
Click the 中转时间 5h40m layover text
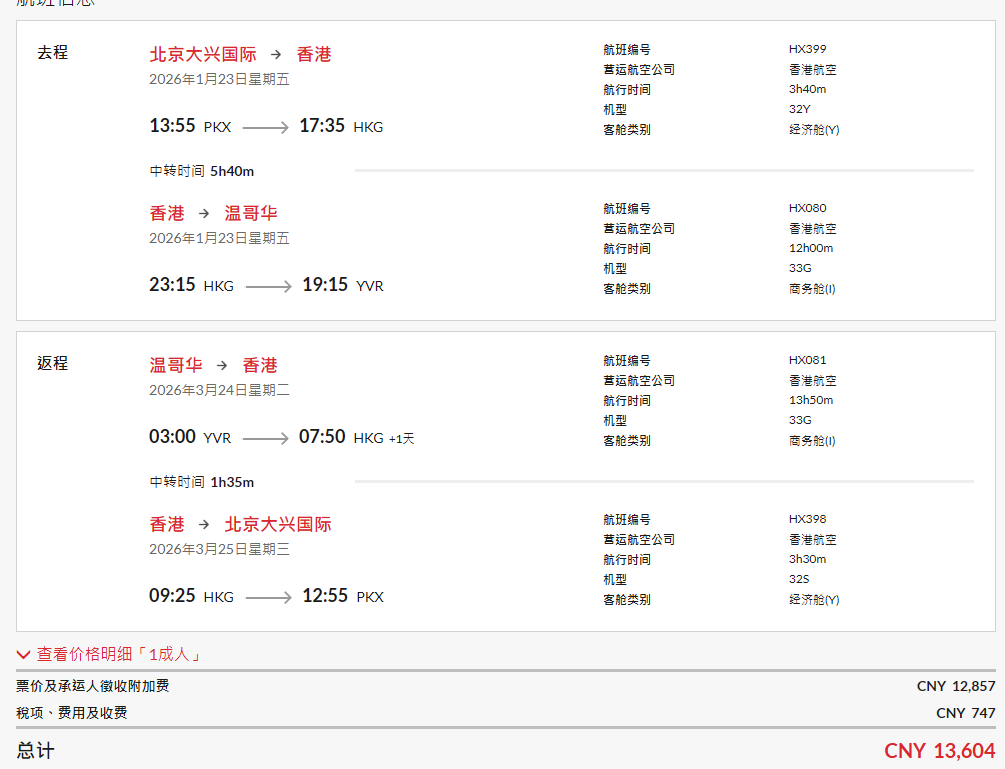point(202,171)
